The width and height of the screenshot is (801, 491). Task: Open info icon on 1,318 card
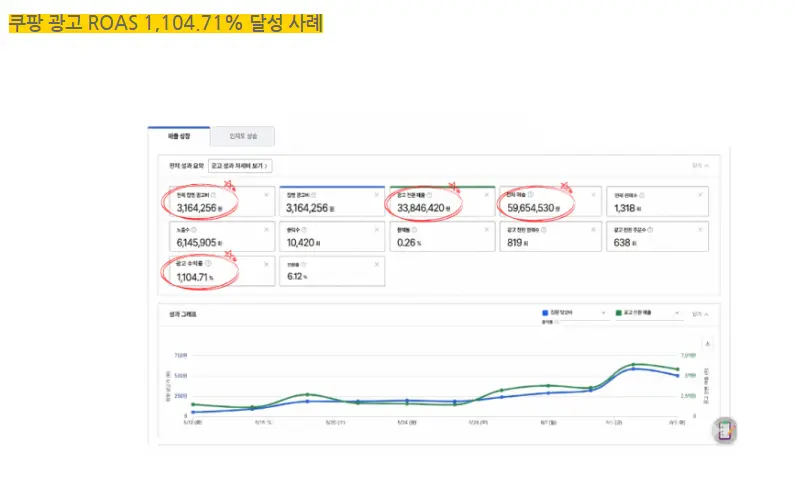[x=642, y=195]
